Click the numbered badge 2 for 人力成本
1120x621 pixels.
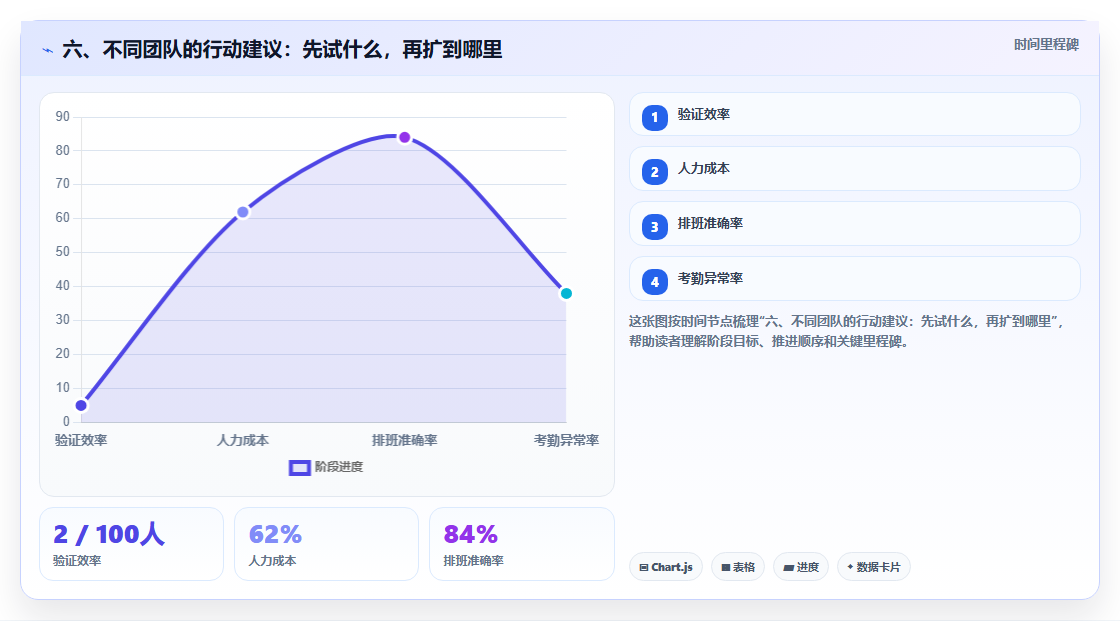click(x=654, y=172)
